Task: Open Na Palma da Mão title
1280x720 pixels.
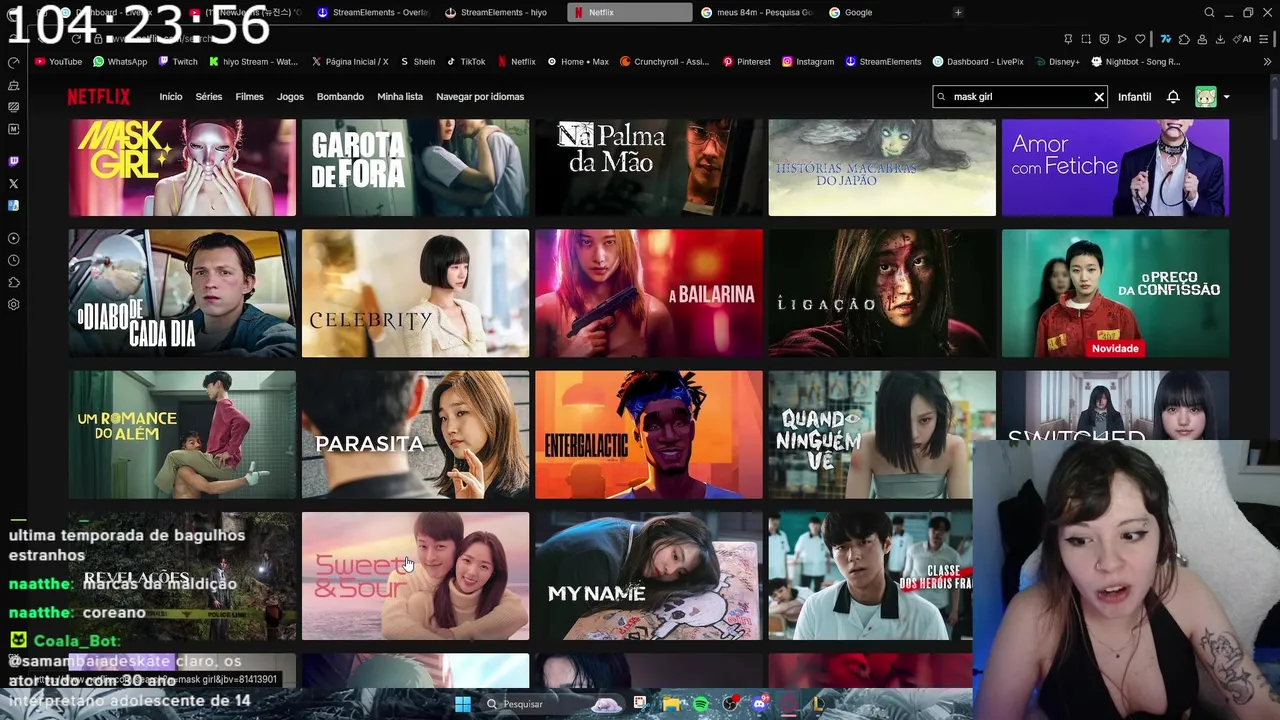Action: click(x=648, y=167)
